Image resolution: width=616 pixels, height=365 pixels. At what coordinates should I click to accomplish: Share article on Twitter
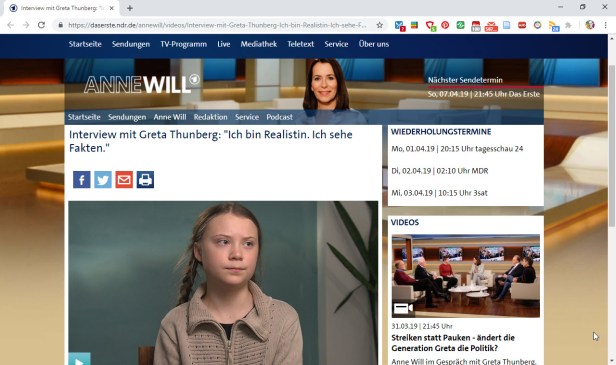[x=103, y=180]
